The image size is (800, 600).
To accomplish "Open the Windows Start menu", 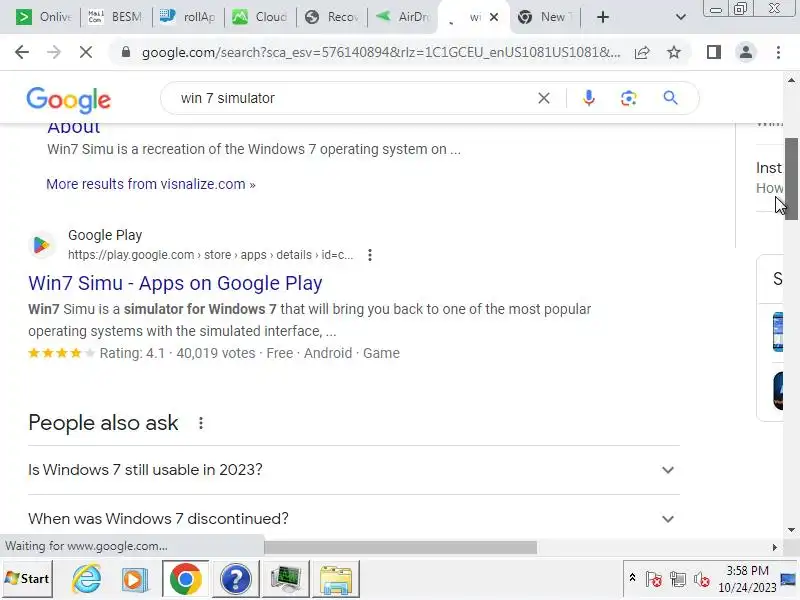I will (x=27, y=579).
